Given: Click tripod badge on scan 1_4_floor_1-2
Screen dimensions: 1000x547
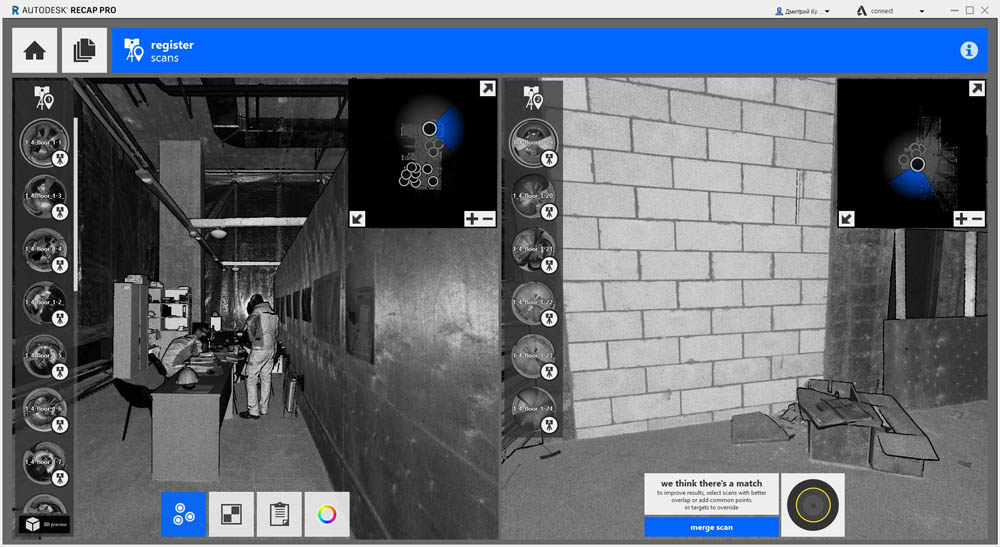Looking at the screenshot, I should (60, 318).
